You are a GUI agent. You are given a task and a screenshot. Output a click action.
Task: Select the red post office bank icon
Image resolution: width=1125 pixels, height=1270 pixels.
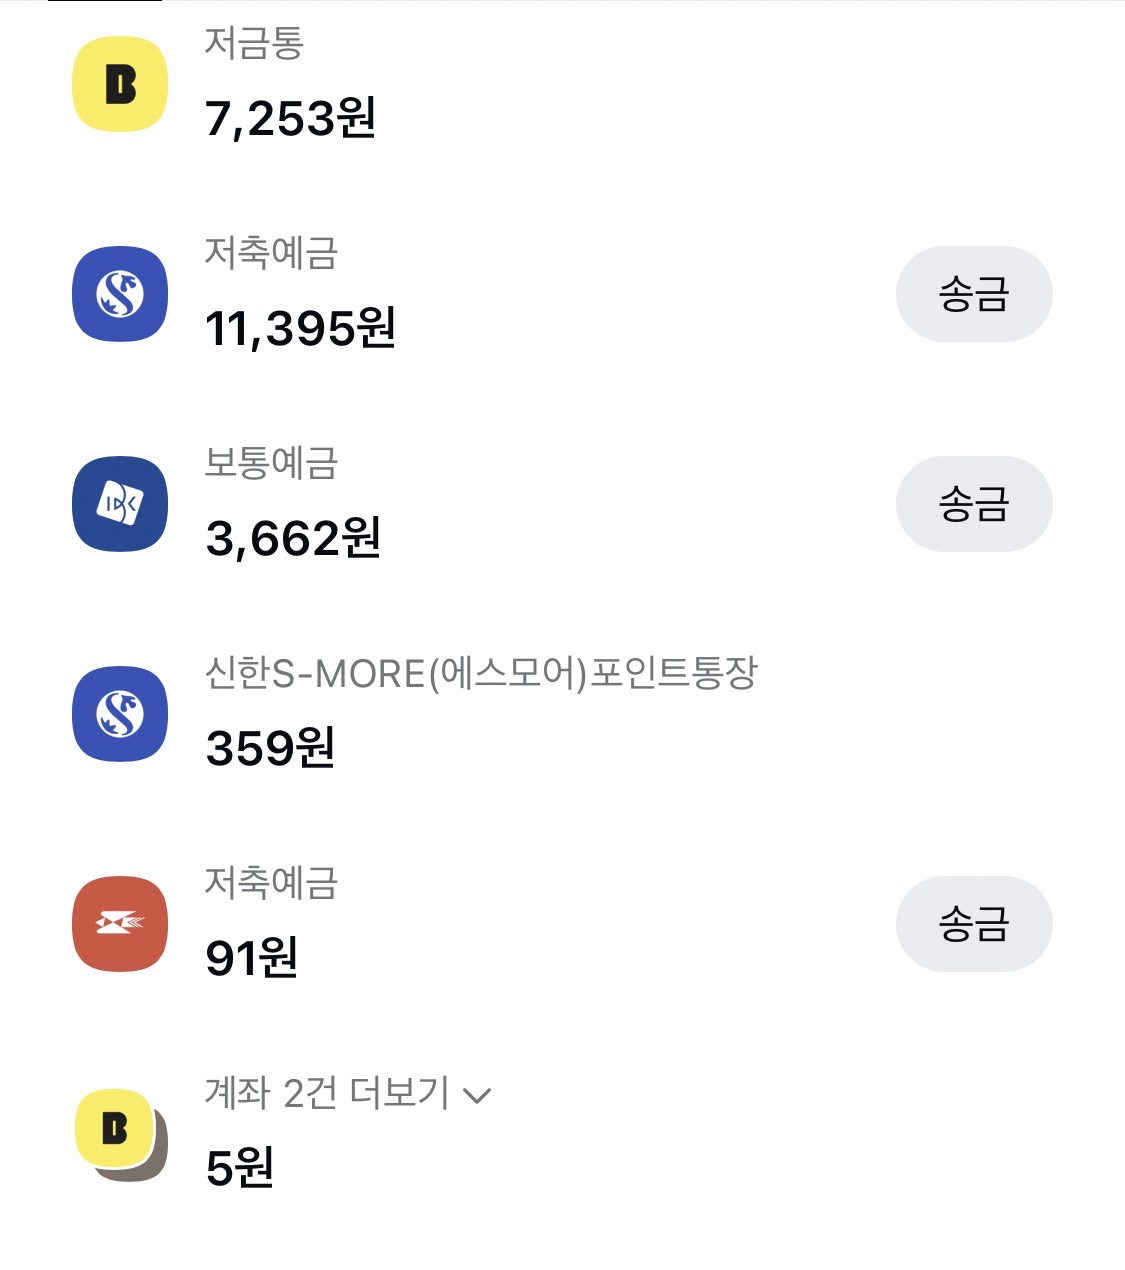[x=120, y=924]
